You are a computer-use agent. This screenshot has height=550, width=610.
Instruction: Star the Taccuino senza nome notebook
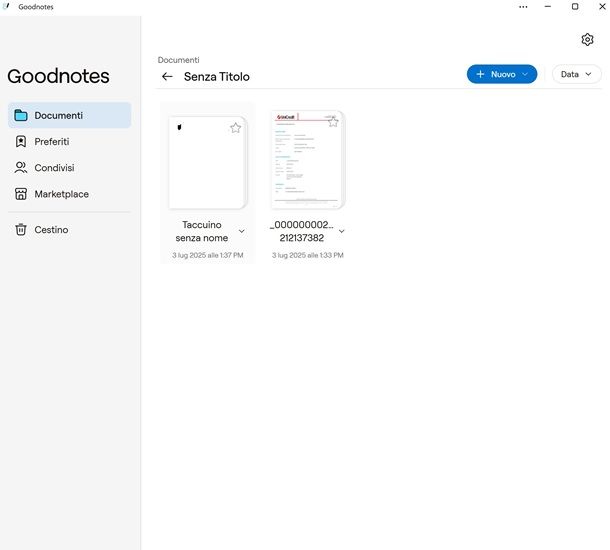pos(235,128)
